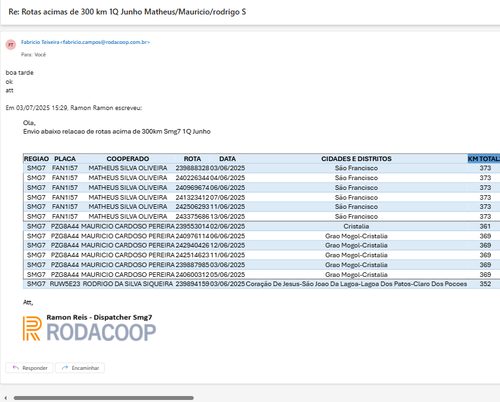This screenshot has height=402, width=500.
Task: Click route number 239894159
Action: point(192,284)
